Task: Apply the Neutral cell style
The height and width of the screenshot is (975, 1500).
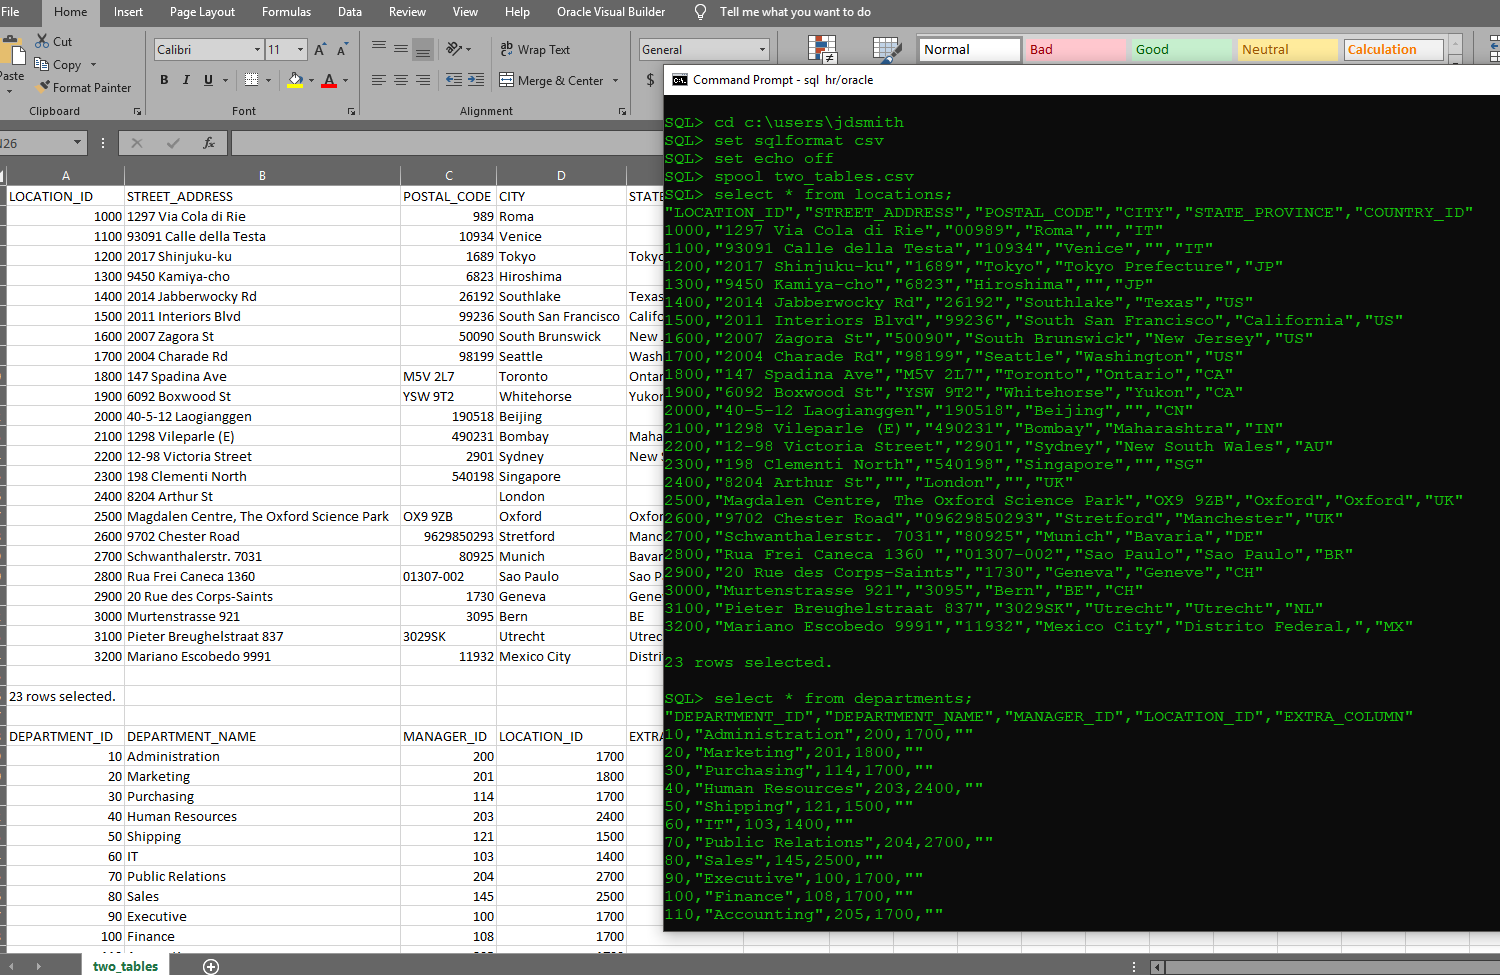Action: 1288,49
